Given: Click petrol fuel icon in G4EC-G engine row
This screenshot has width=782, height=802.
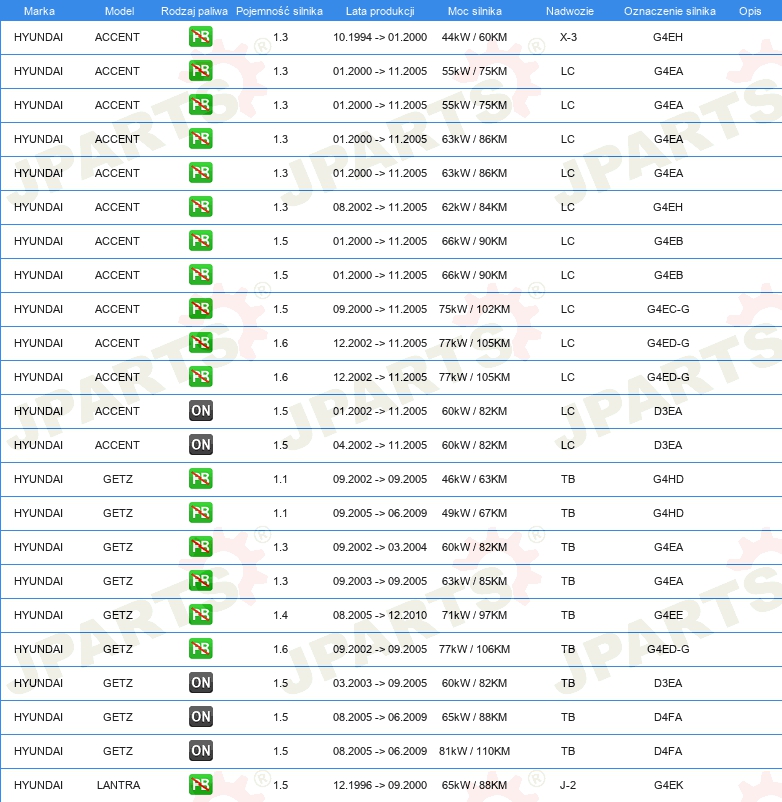Looking at the screenshot, I should tap(200, 309).
